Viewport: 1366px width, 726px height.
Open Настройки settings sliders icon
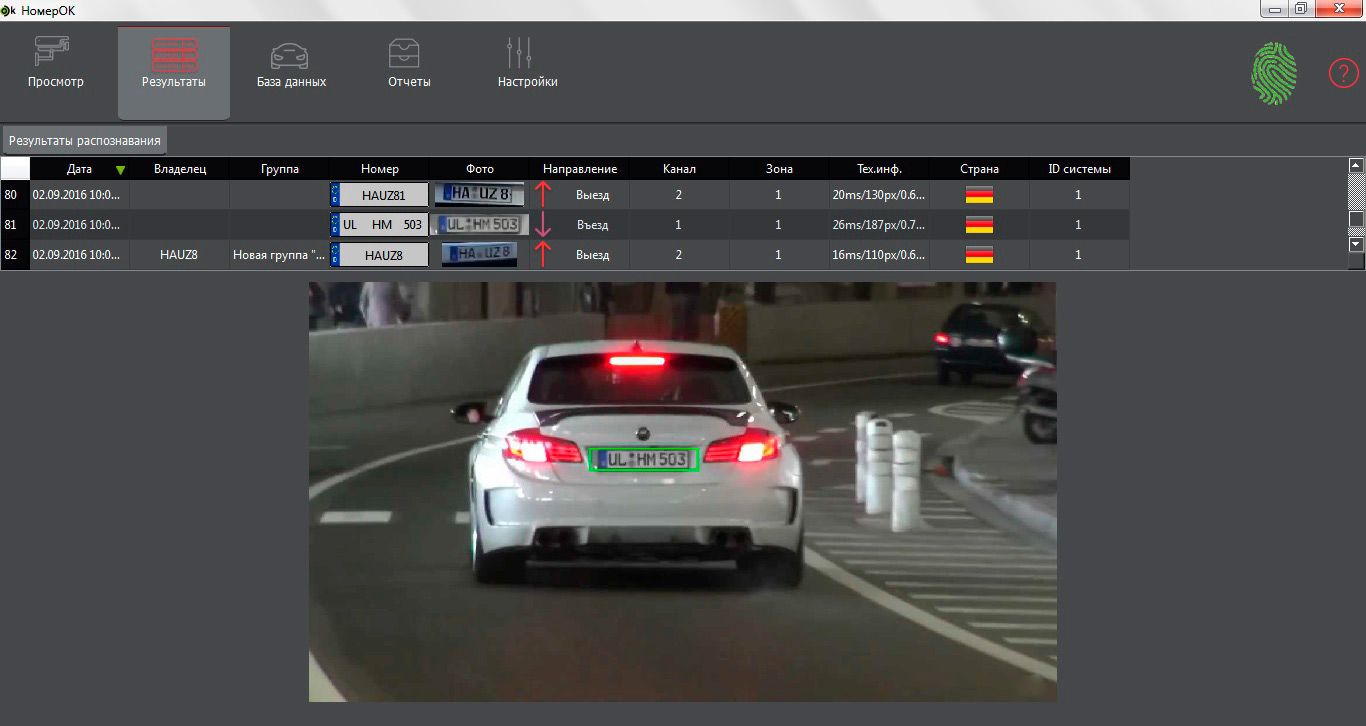527,63
